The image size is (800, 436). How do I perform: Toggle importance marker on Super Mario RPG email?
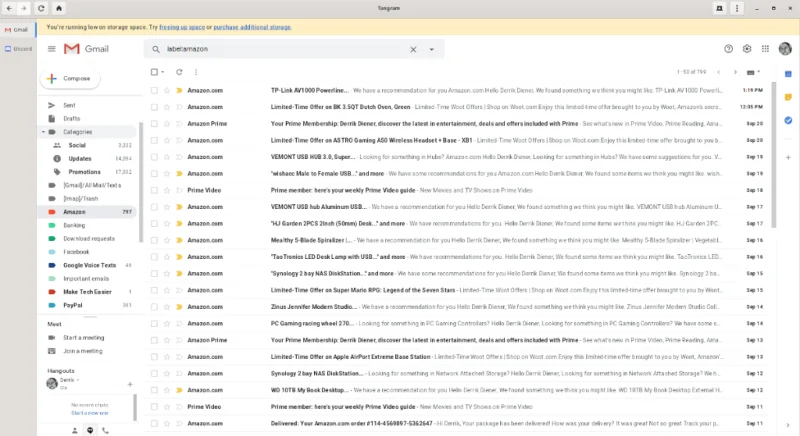click(179, 290)
